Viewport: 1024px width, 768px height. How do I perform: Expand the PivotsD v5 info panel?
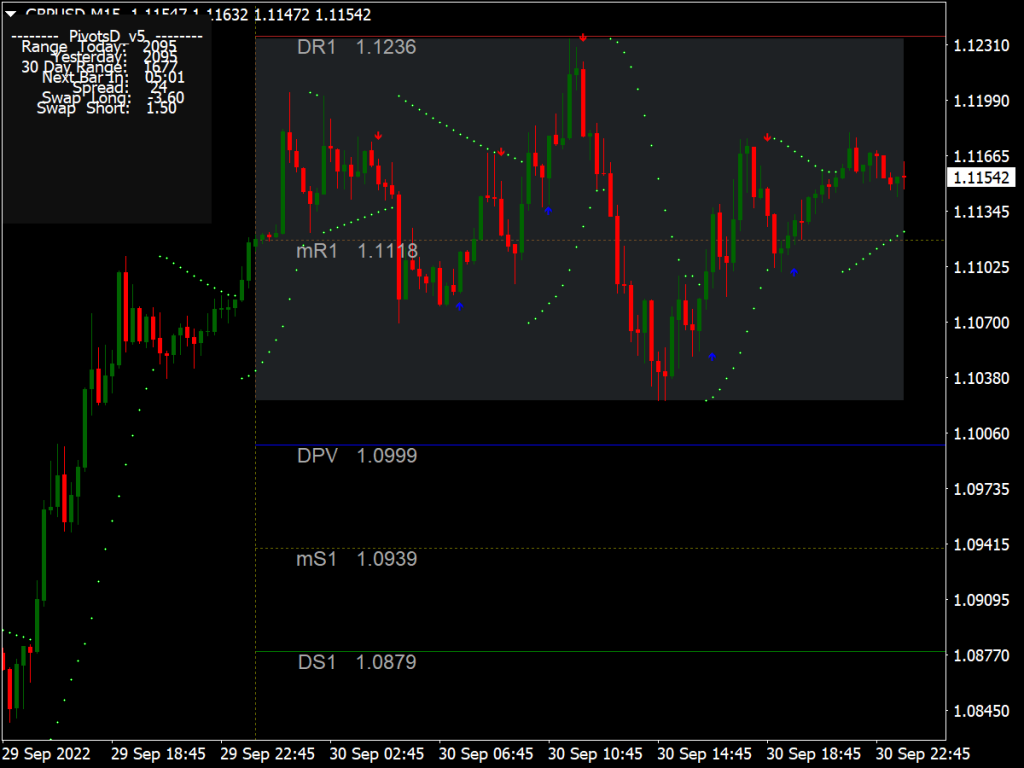[105, 35]
